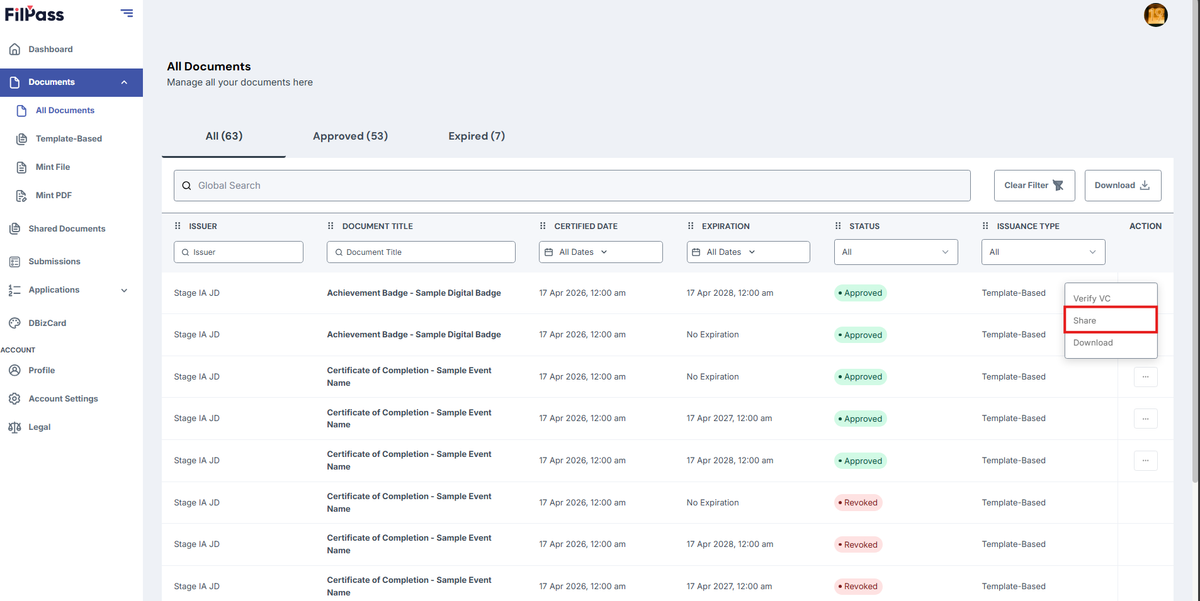Image resolution: width=1200 pixels, height=601 pixels.
Task: Click the Account Settings gear icon
Action: pyautogui.click(x=14, y=399)
